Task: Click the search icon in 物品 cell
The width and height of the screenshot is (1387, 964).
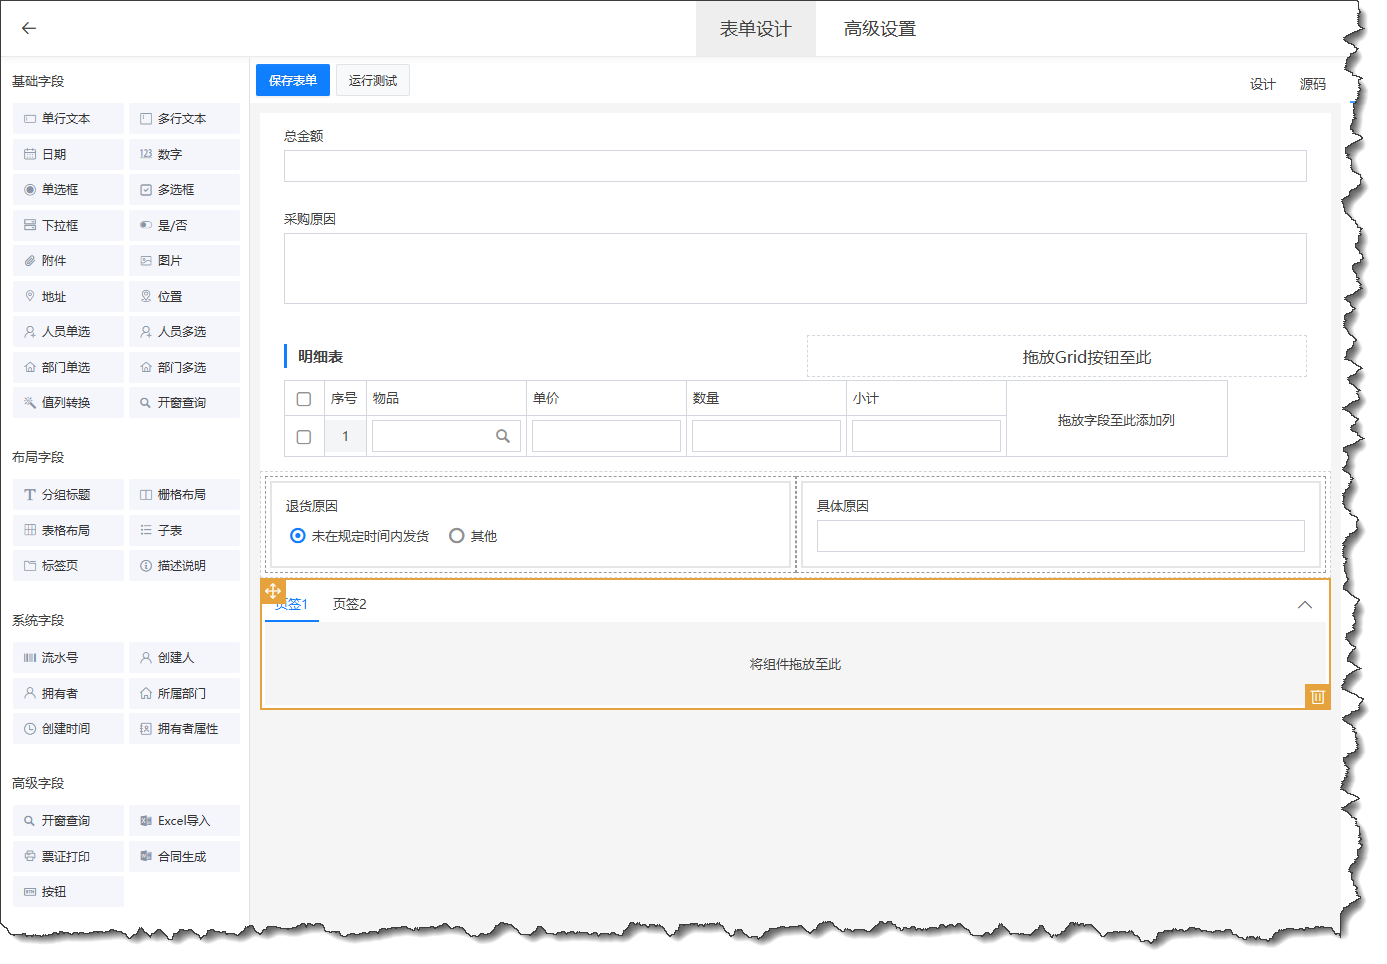Action: tap(503, 436)
